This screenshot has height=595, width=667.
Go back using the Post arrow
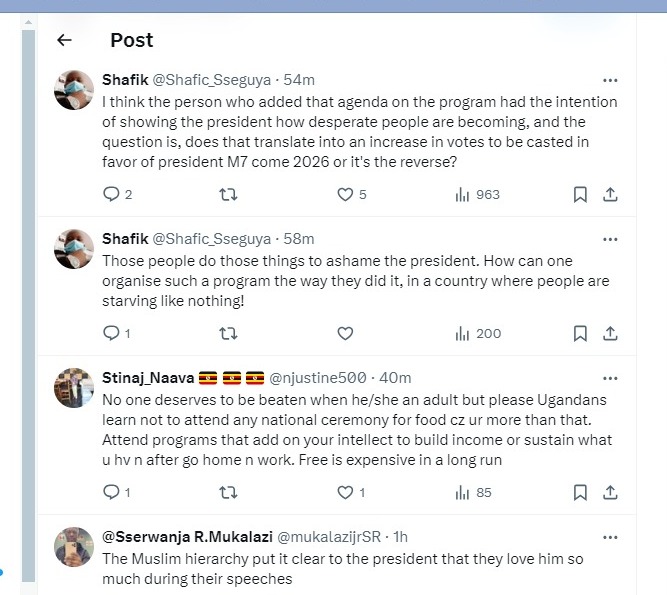coord(64,40)
